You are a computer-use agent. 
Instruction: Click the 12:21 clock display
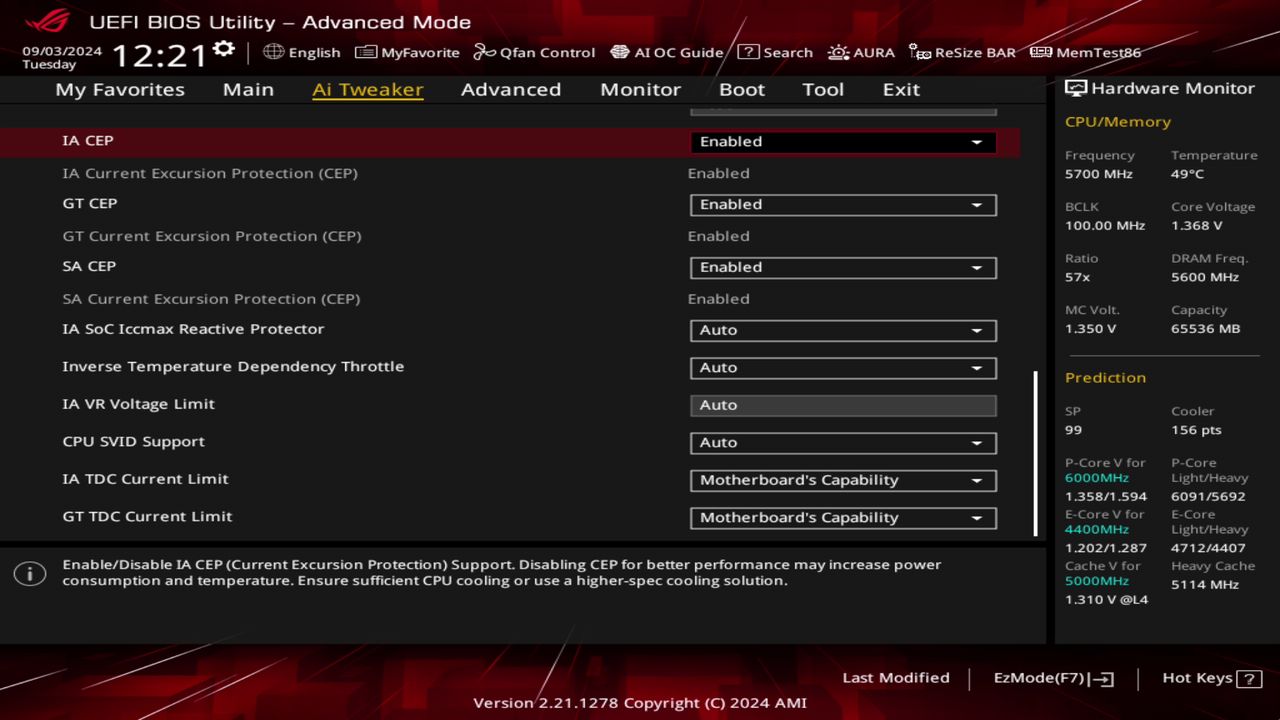(x=159, y=55)
